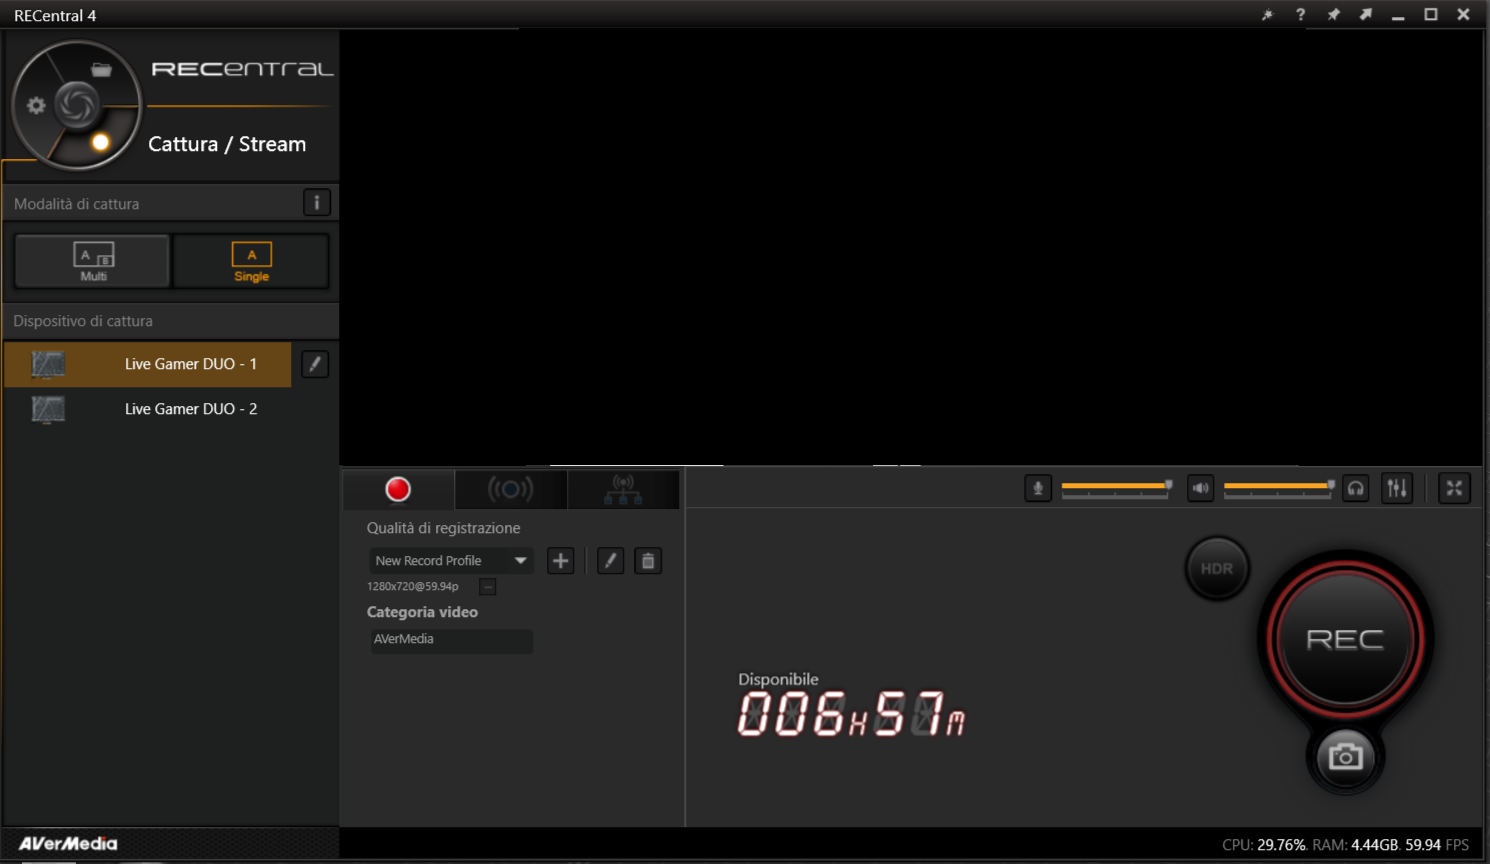Viewport: 1490px width, 864px height.
Task: Toggle headphone audio monitoring
Action: click(x=1356, y=488)
